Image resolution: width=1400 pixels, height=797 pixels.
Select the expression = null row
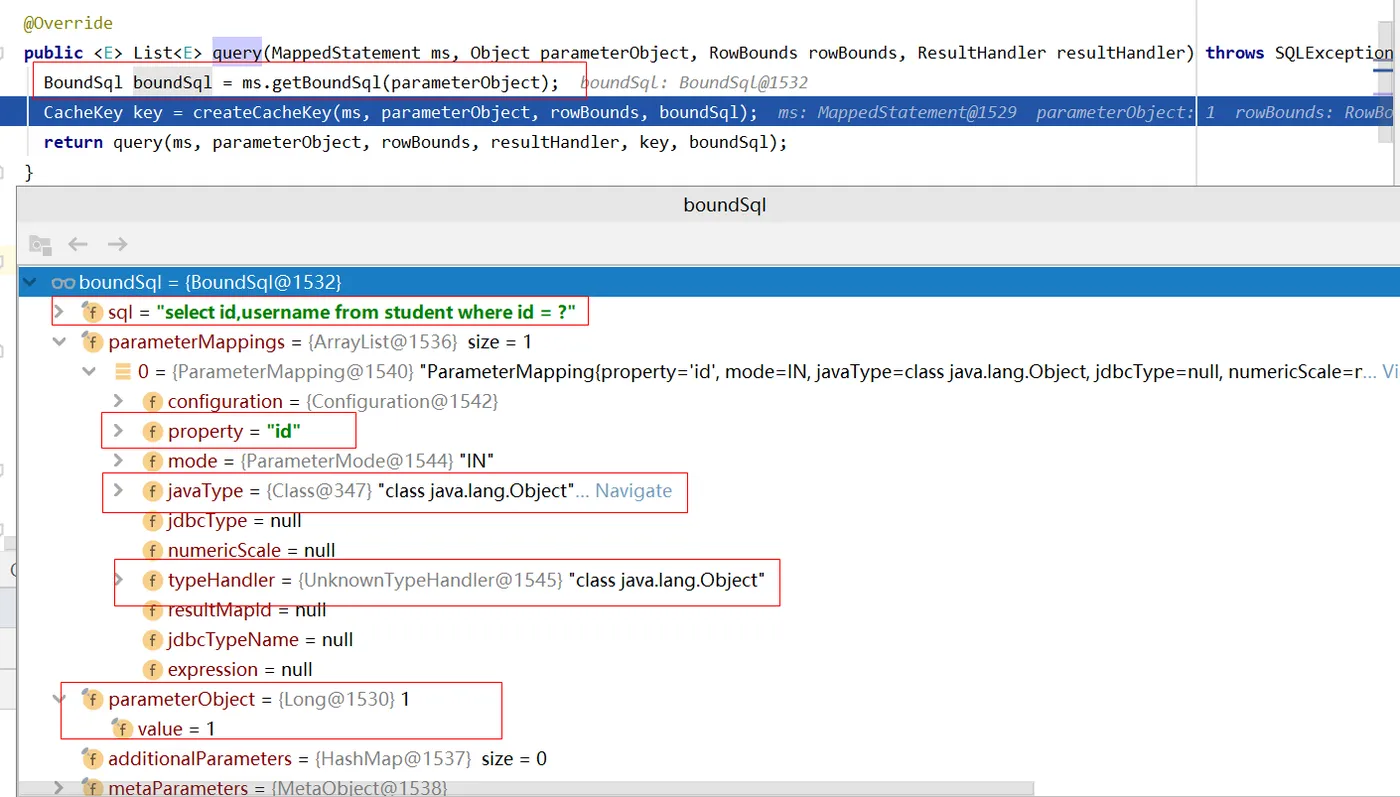click(707, 669)
